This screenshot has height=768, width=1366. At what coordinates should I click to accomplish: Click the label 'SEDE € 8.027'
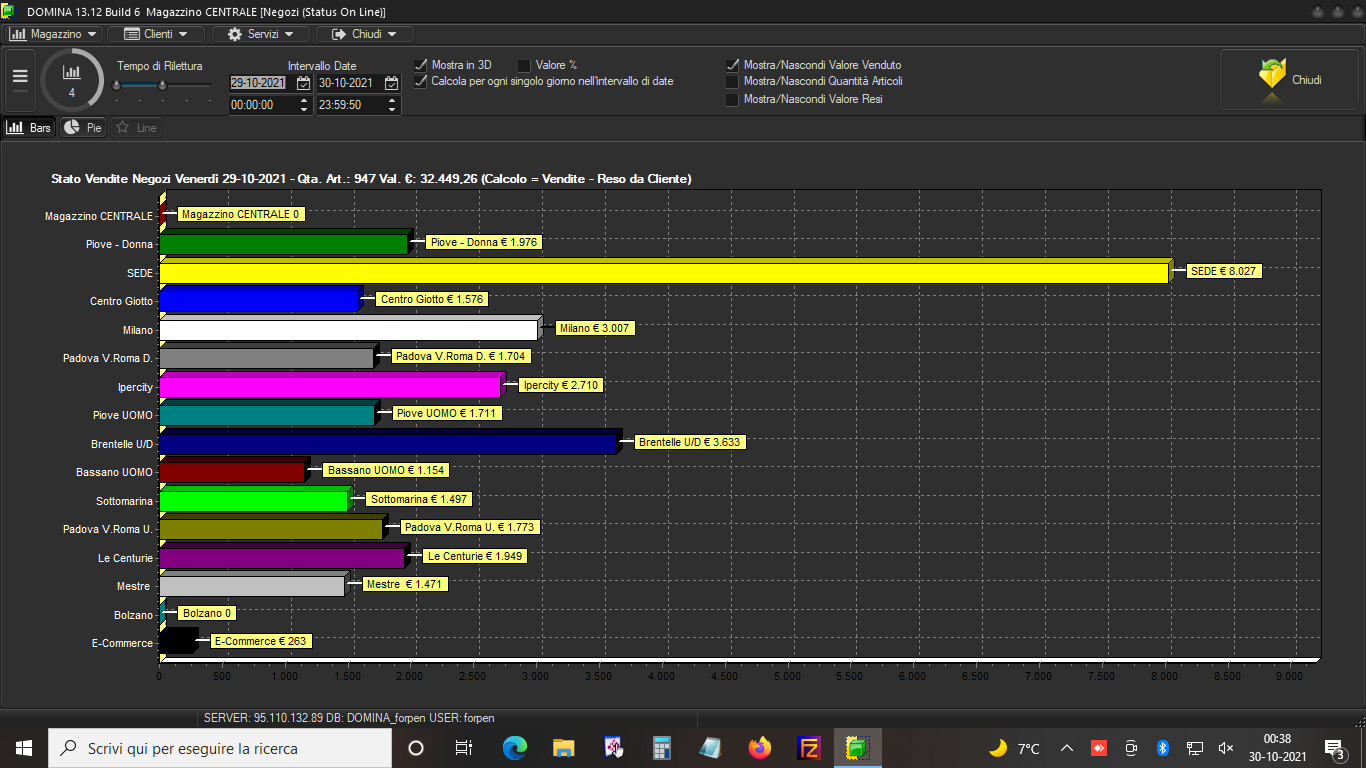(x=1224, y=270)
